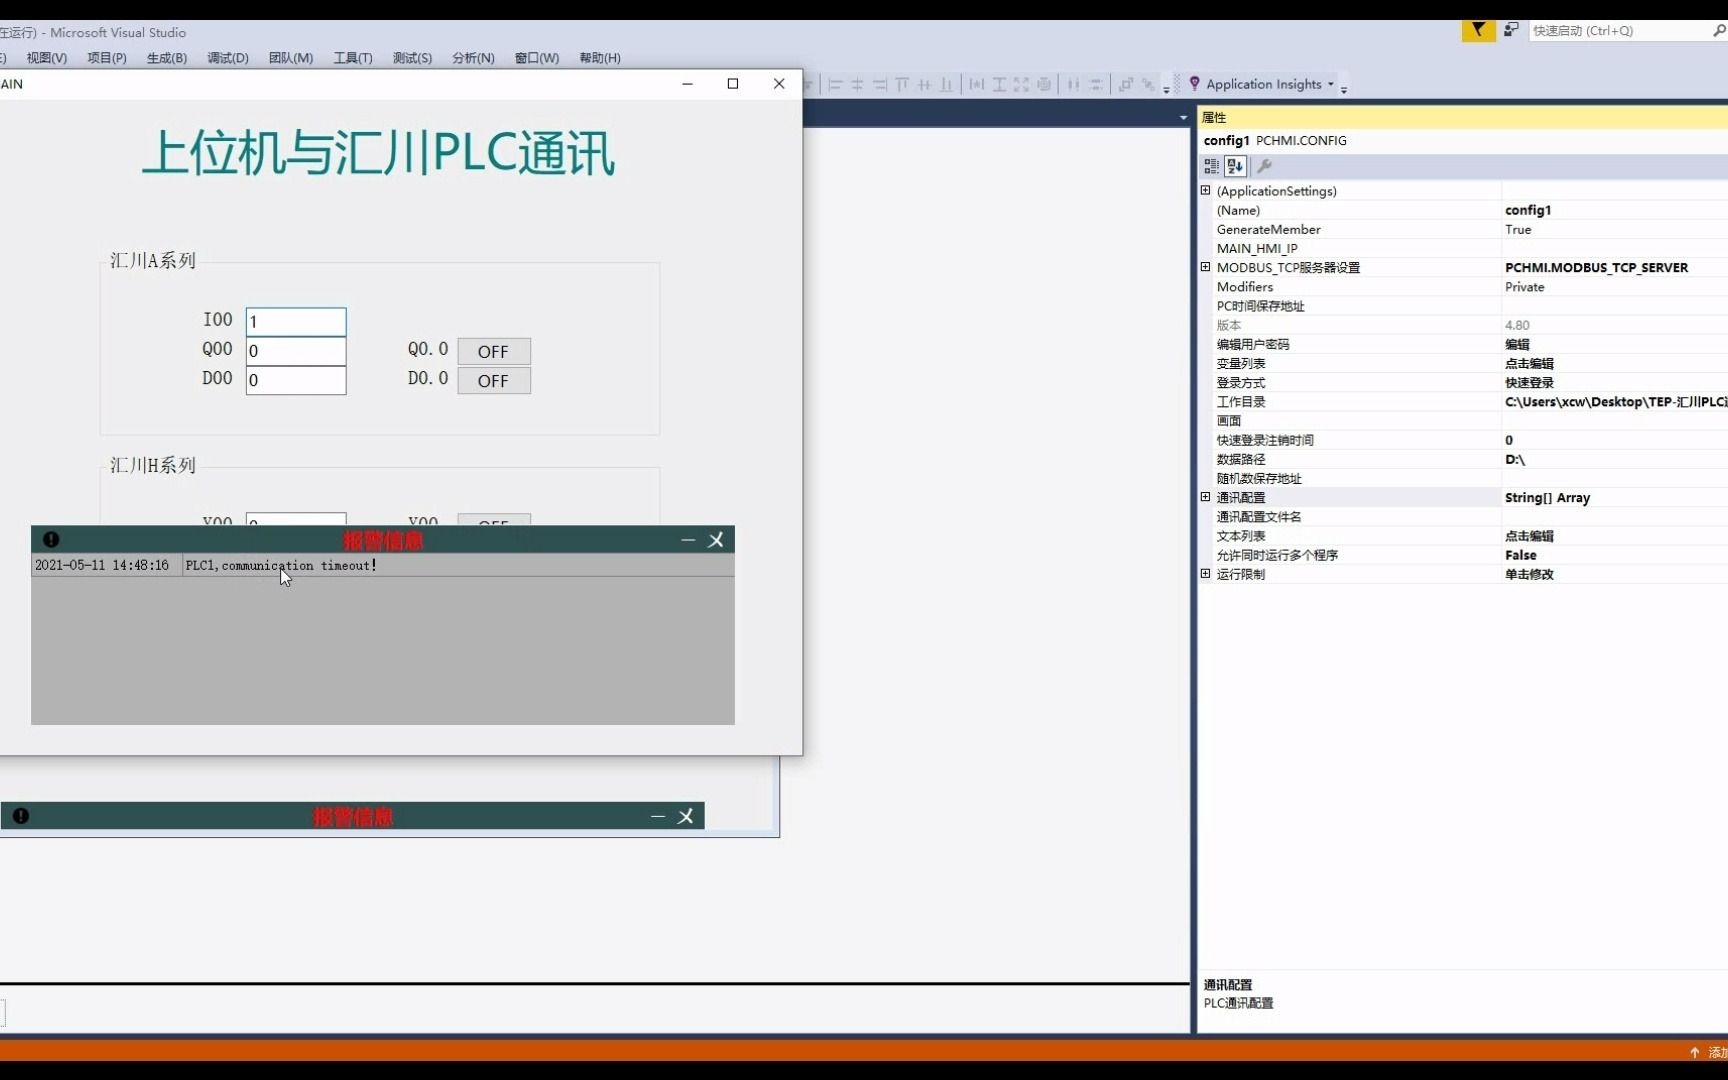1728x1080 pixels.
Task: Toggle the D0.0 OFF switch
Action: pyautogui.click(x=494, y=381)
